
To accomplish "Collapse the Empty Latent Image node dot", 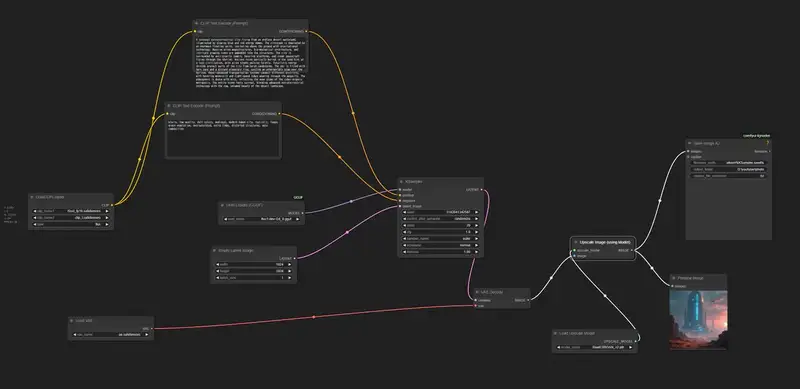I will [215, 251].
